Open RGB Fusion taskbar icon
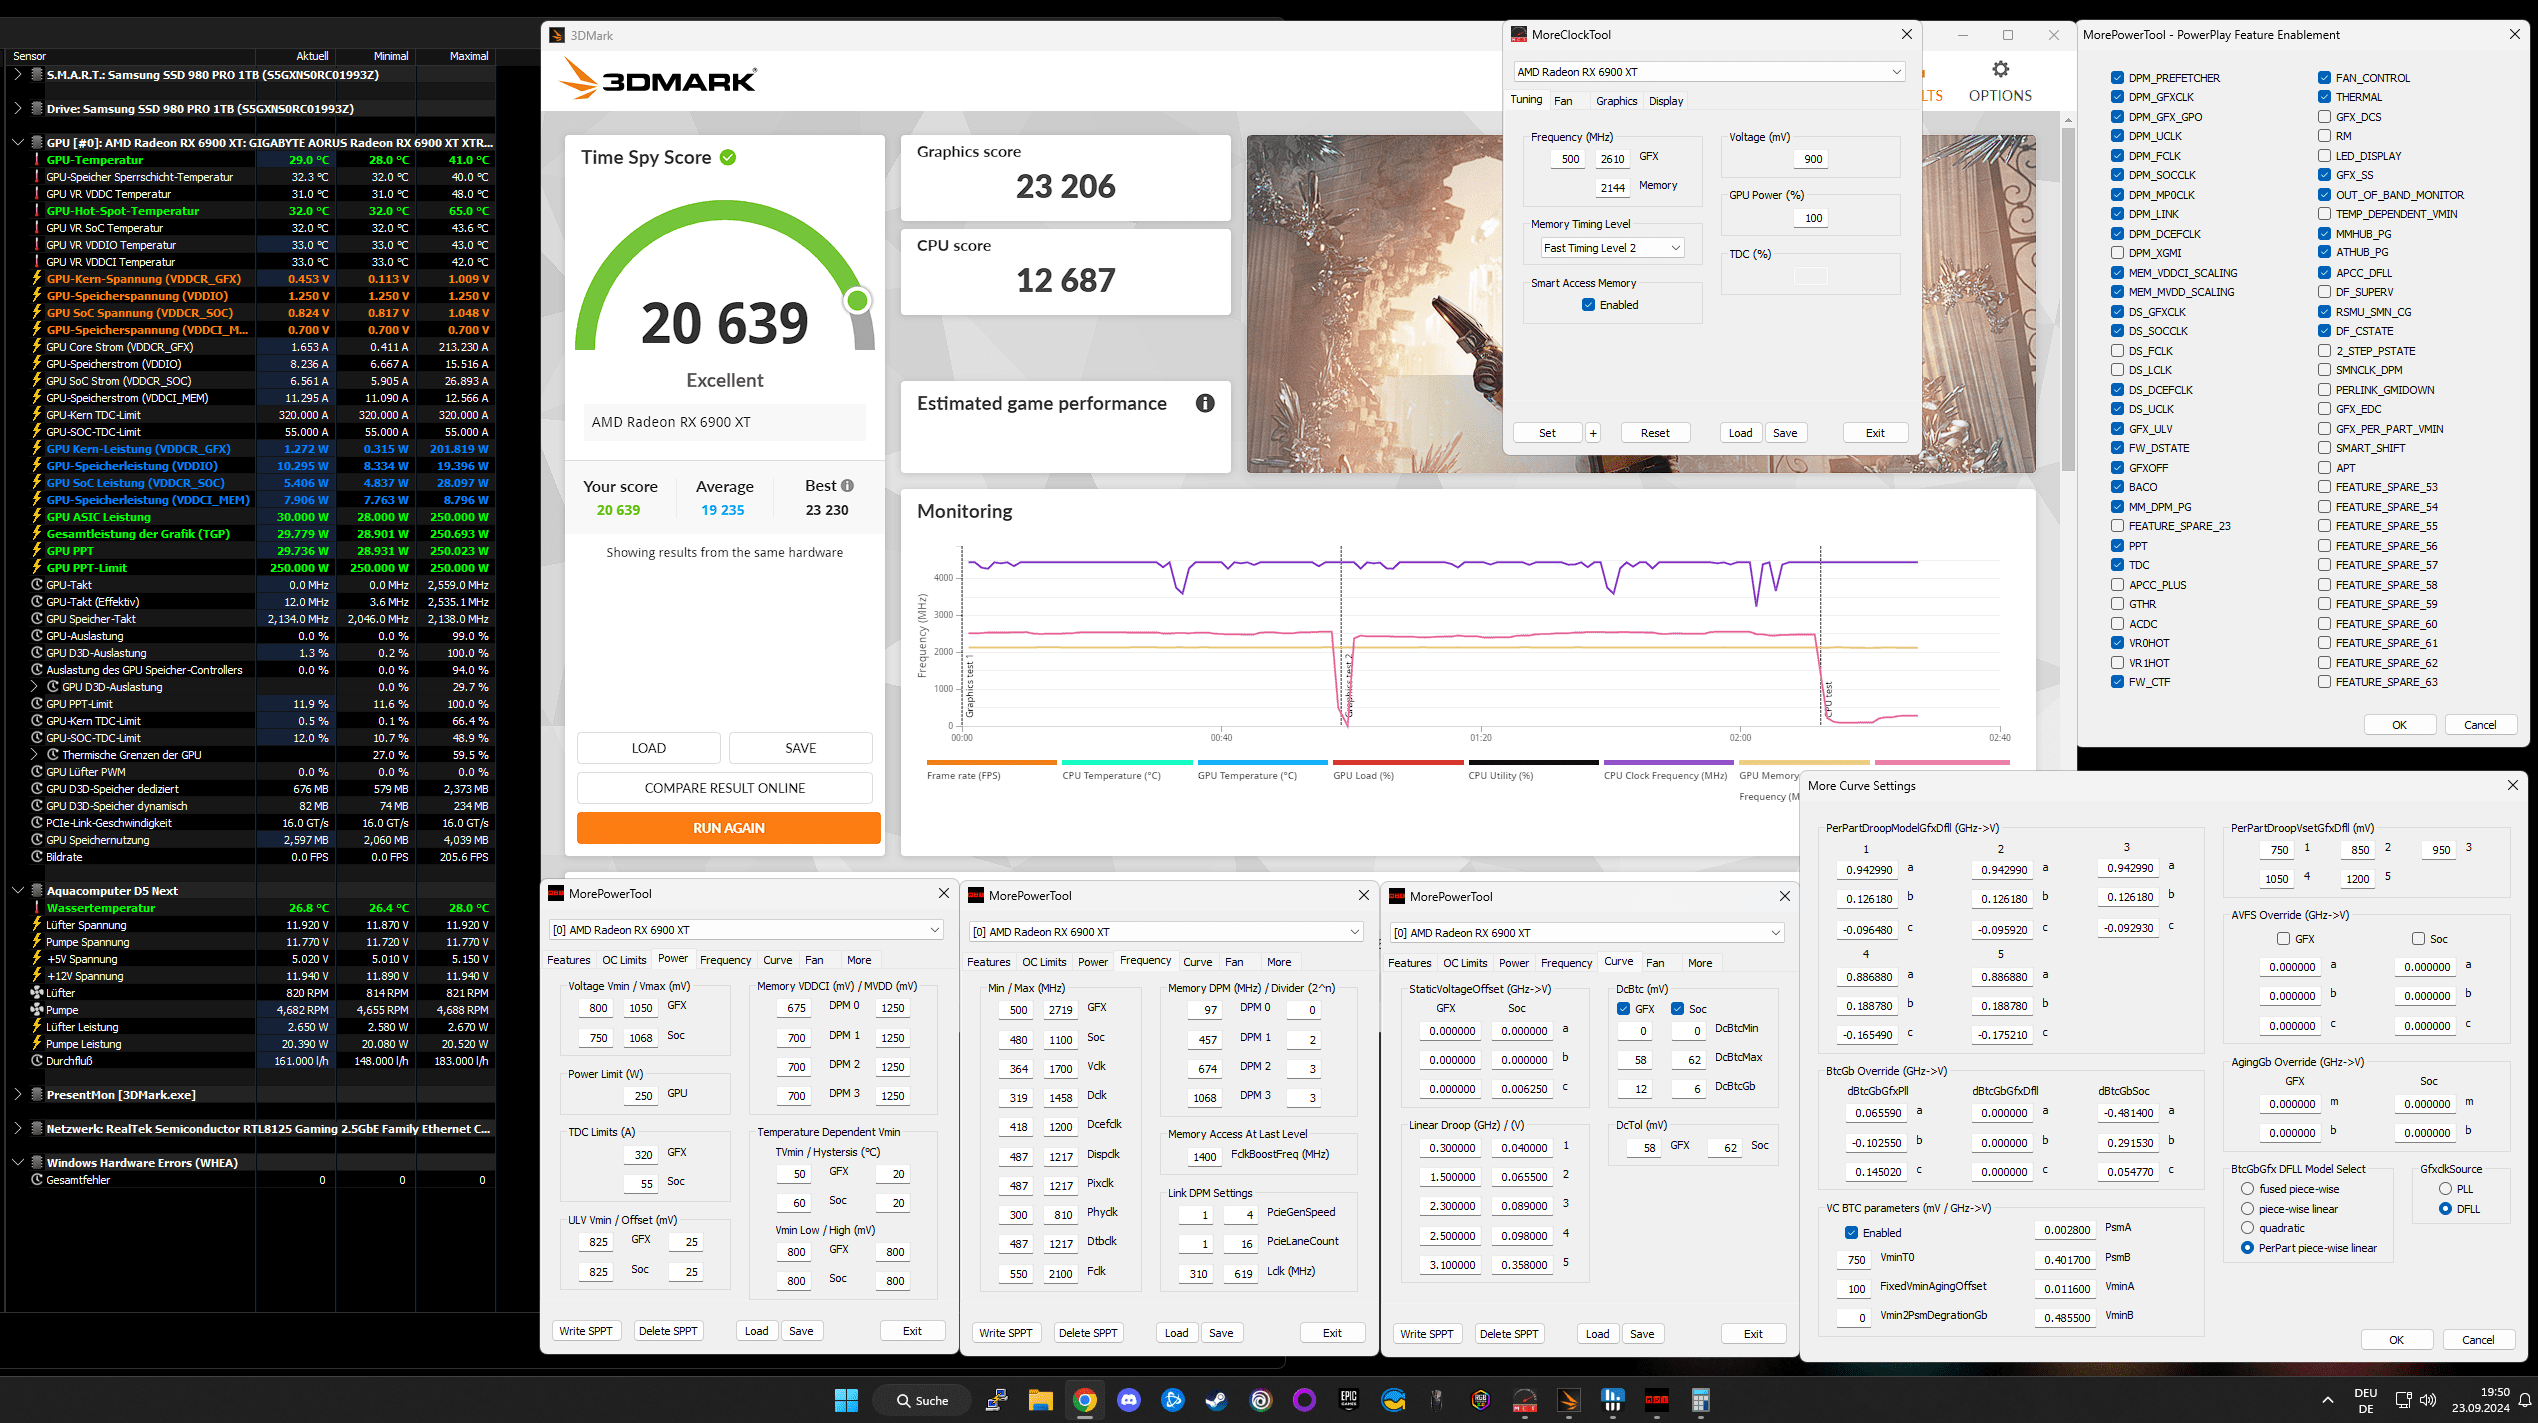This screenshot has height=1423, width=2538. [1481, 1400]
